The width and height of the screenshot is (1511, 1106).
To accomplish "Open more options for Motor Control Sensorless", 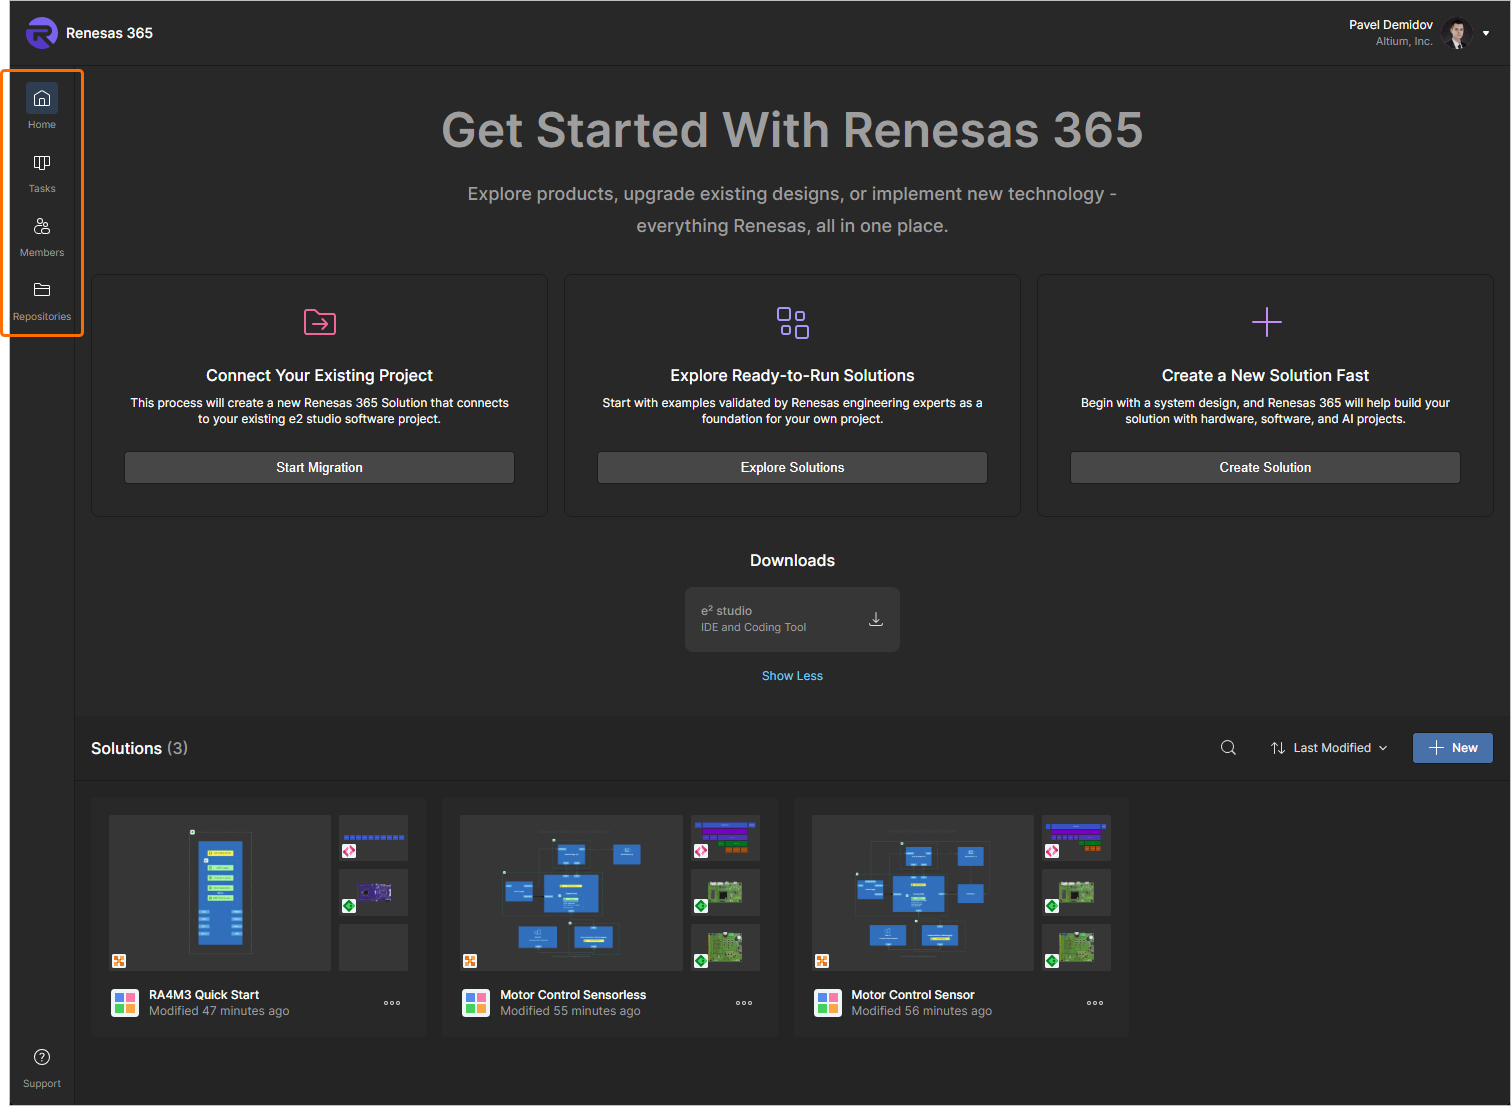I will (744, 1003).
